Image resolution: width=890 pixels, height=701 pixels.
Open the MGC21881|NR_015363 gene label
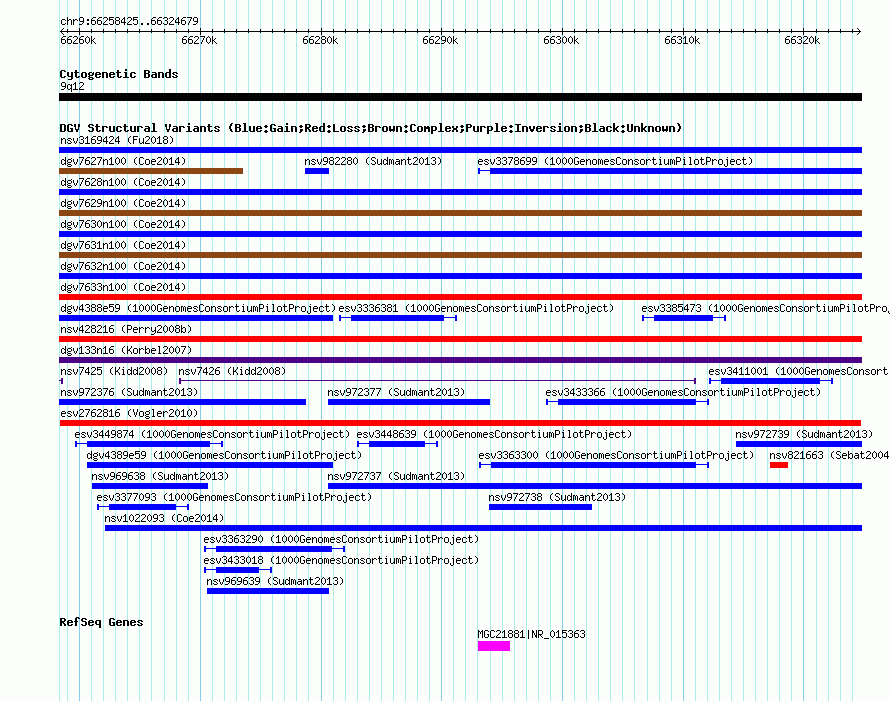point(531,635)
